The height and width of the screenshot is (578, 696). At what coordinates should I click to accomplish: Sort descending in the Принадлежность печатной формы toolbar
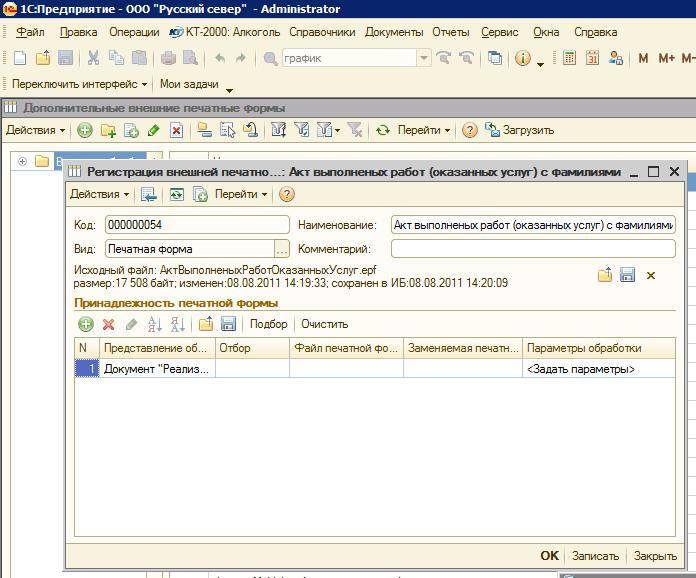tap(177, 324)
